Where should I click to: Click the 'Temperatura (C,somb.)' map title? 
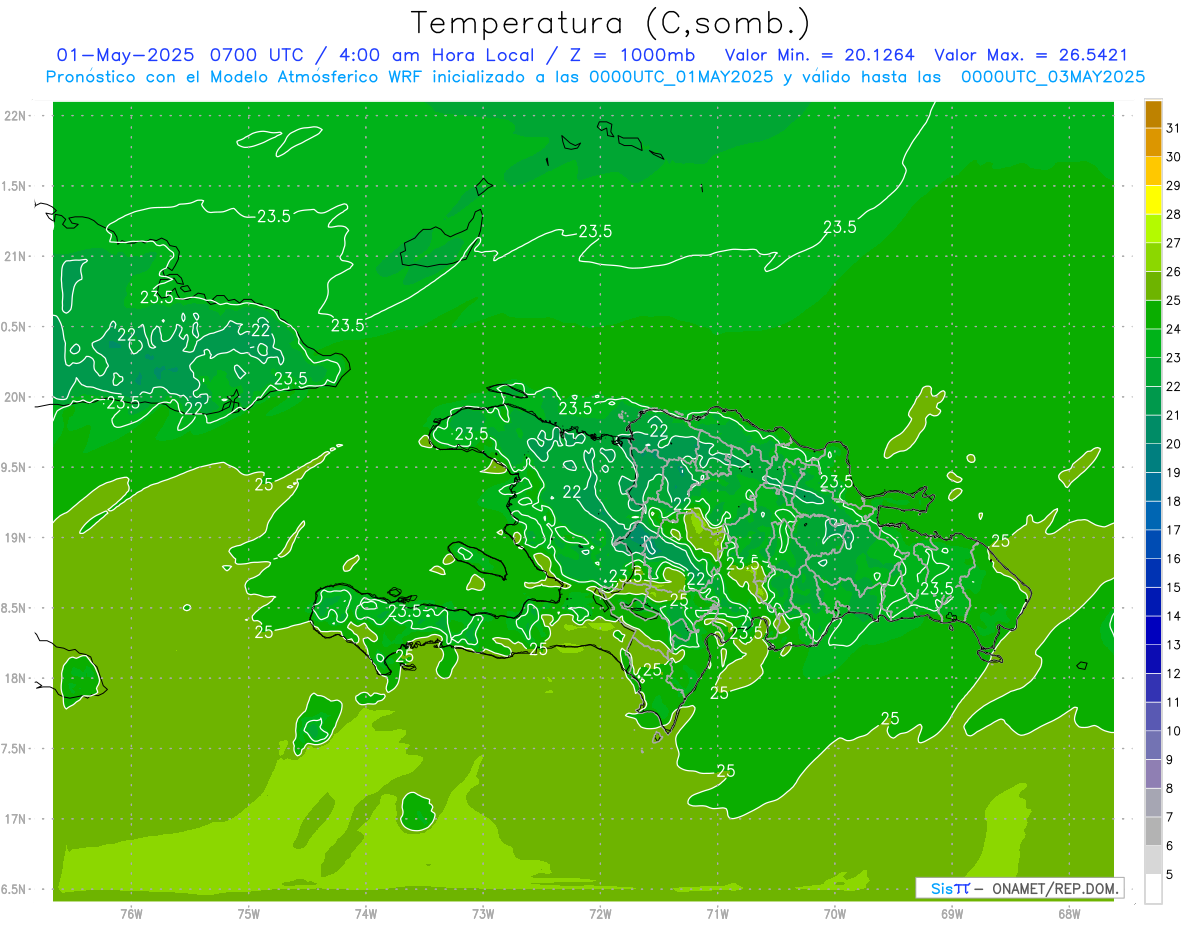point(610,23)
